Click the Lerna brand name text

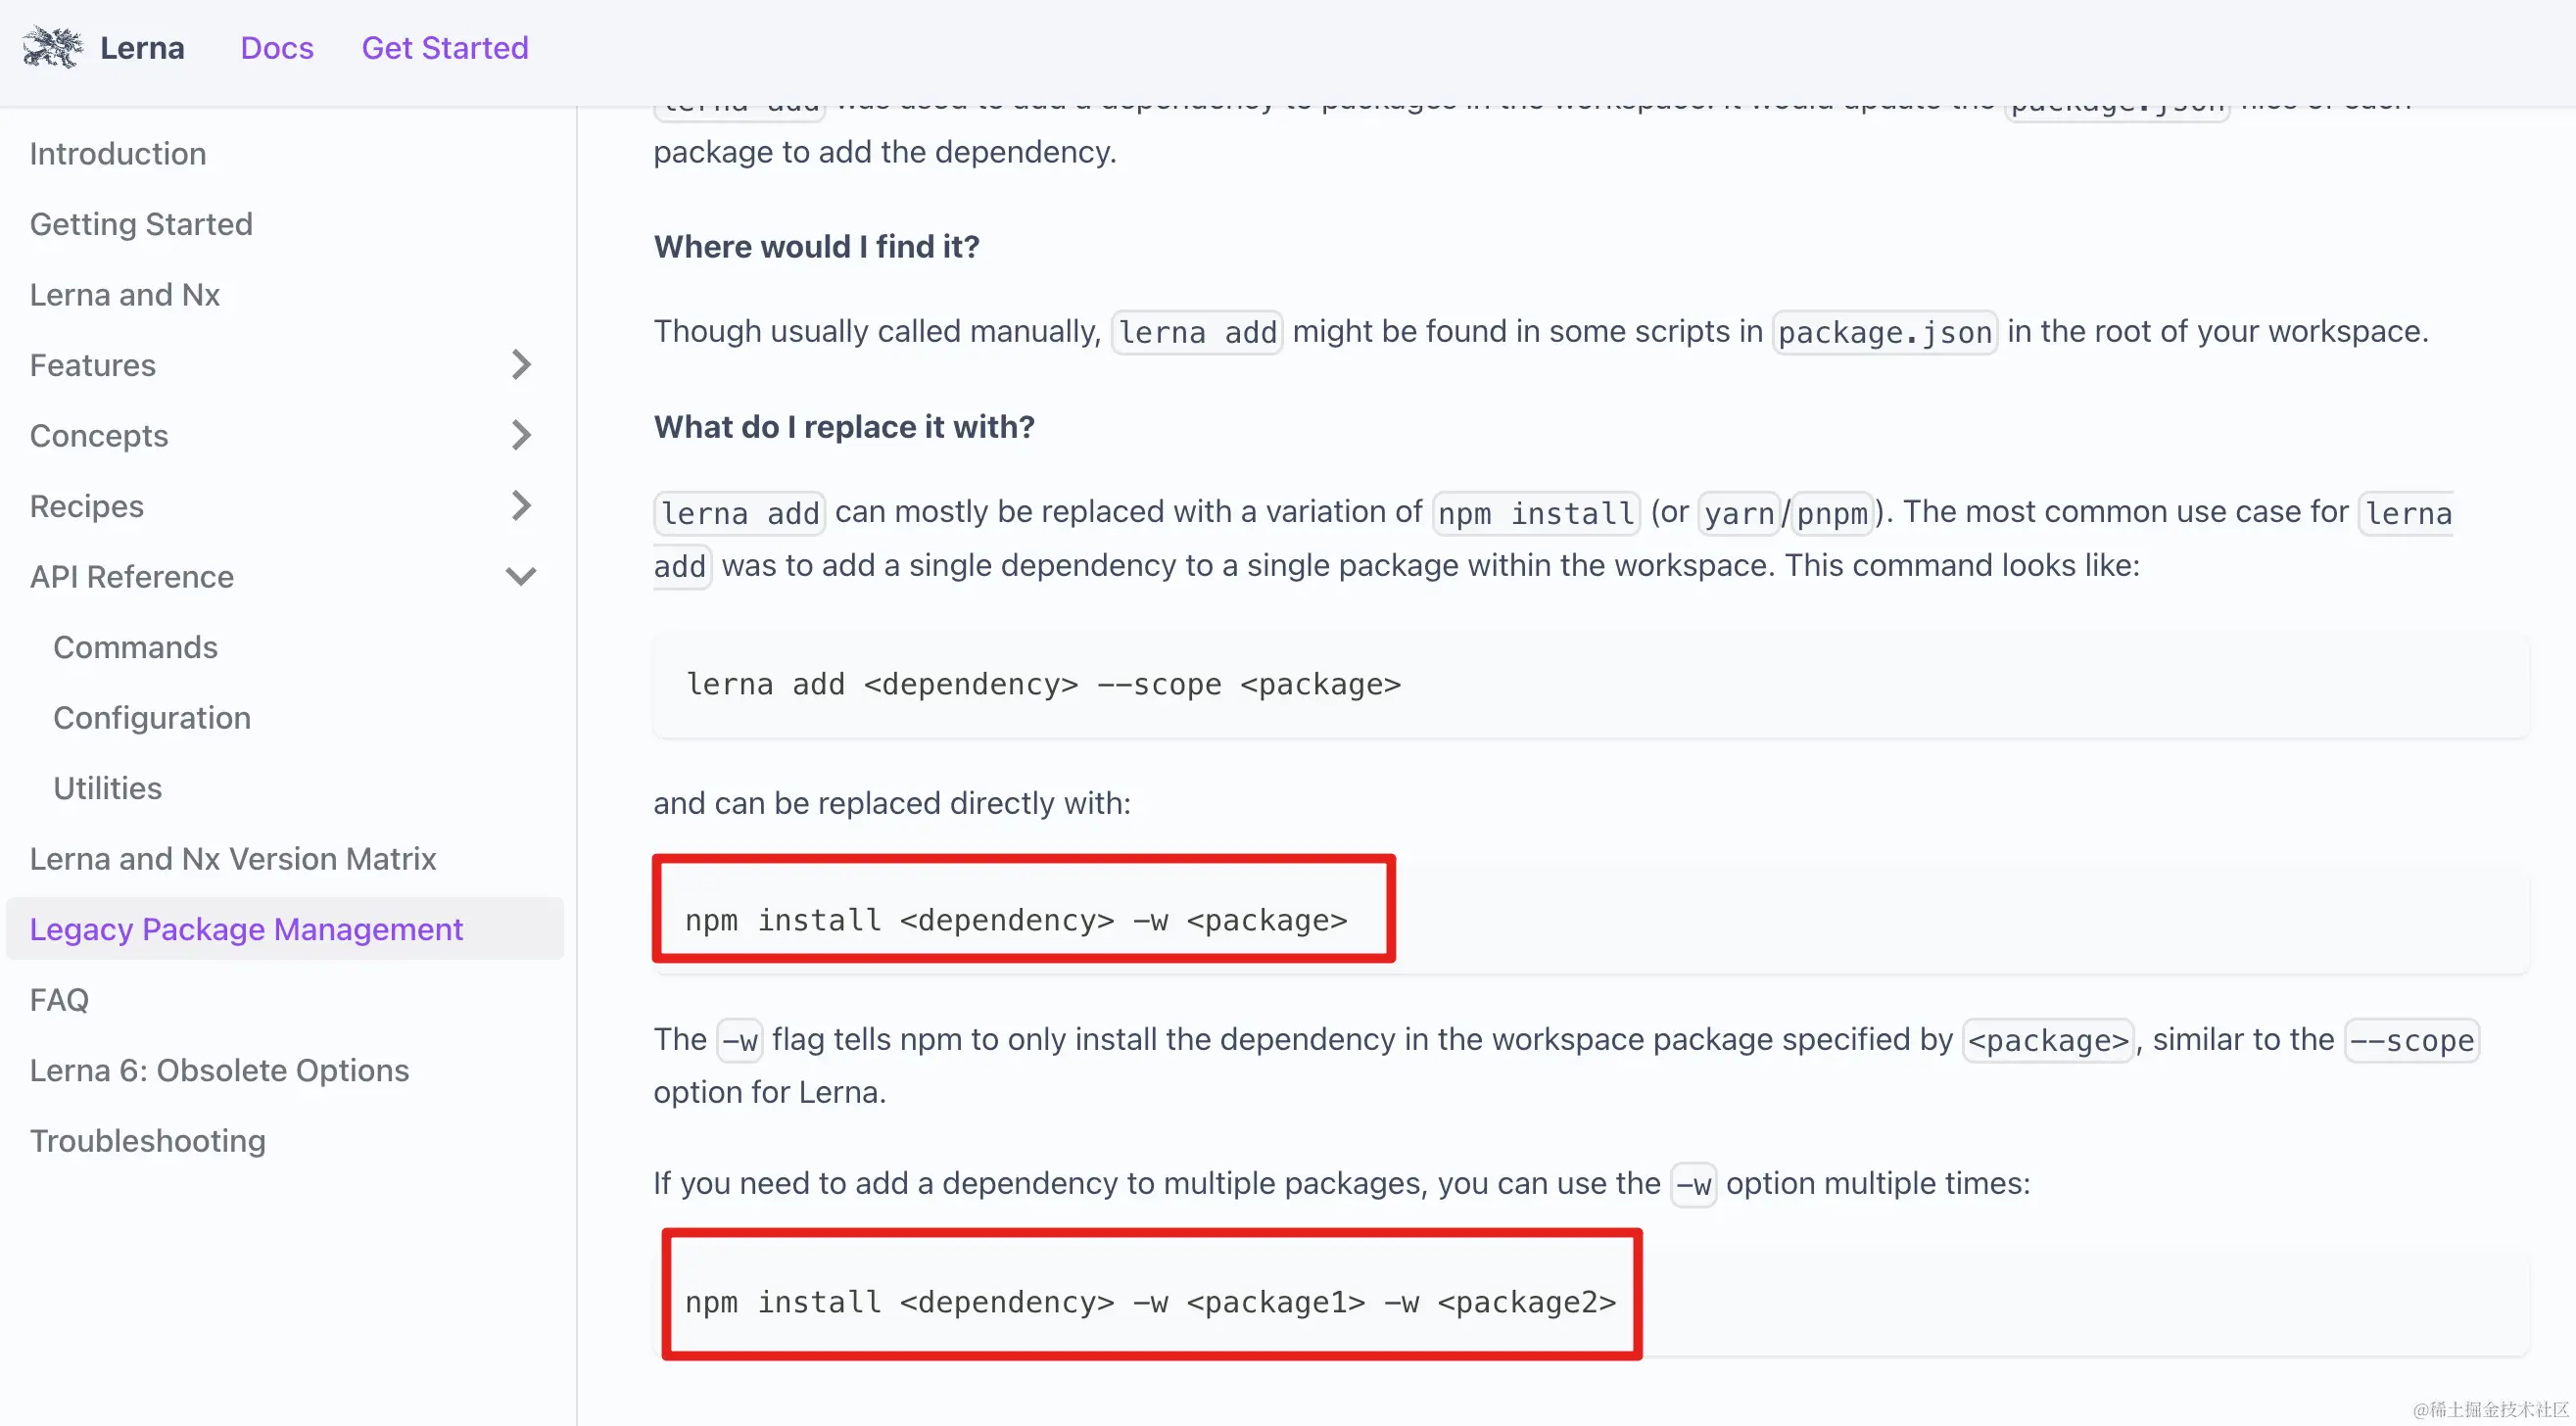142,48
